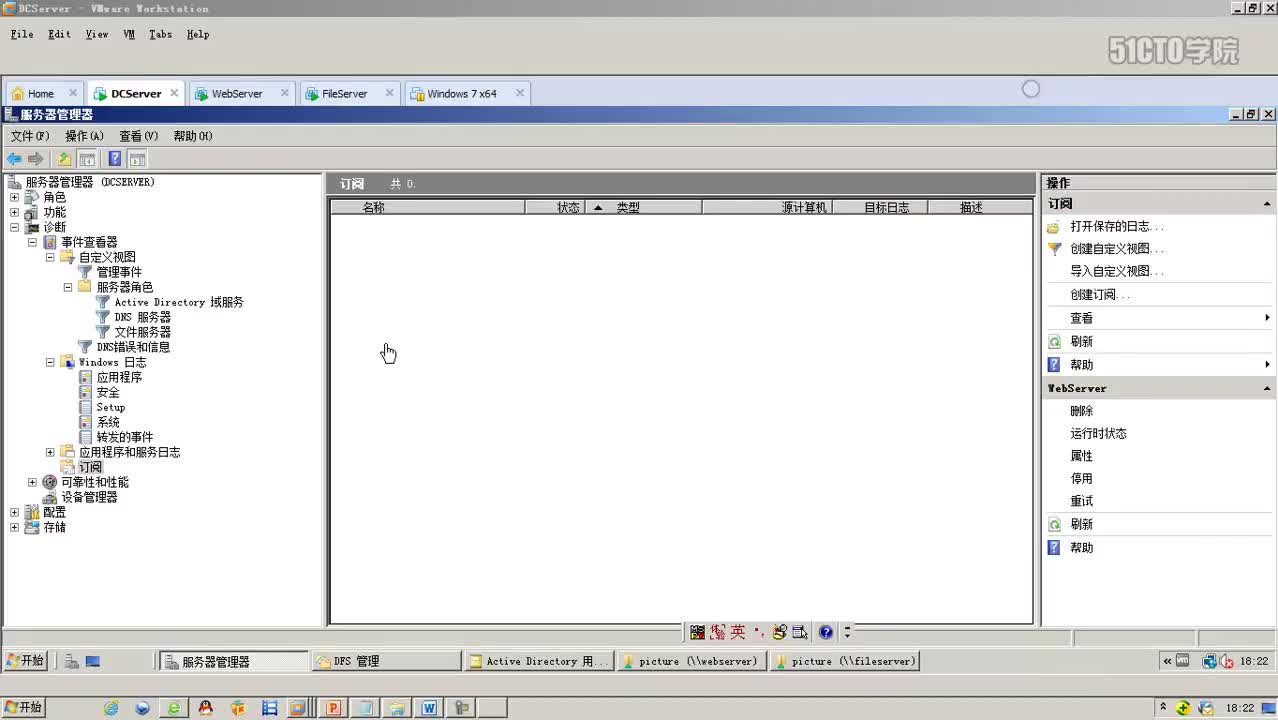
Task: Select the 功能 node in the tree
Action: 54,212
